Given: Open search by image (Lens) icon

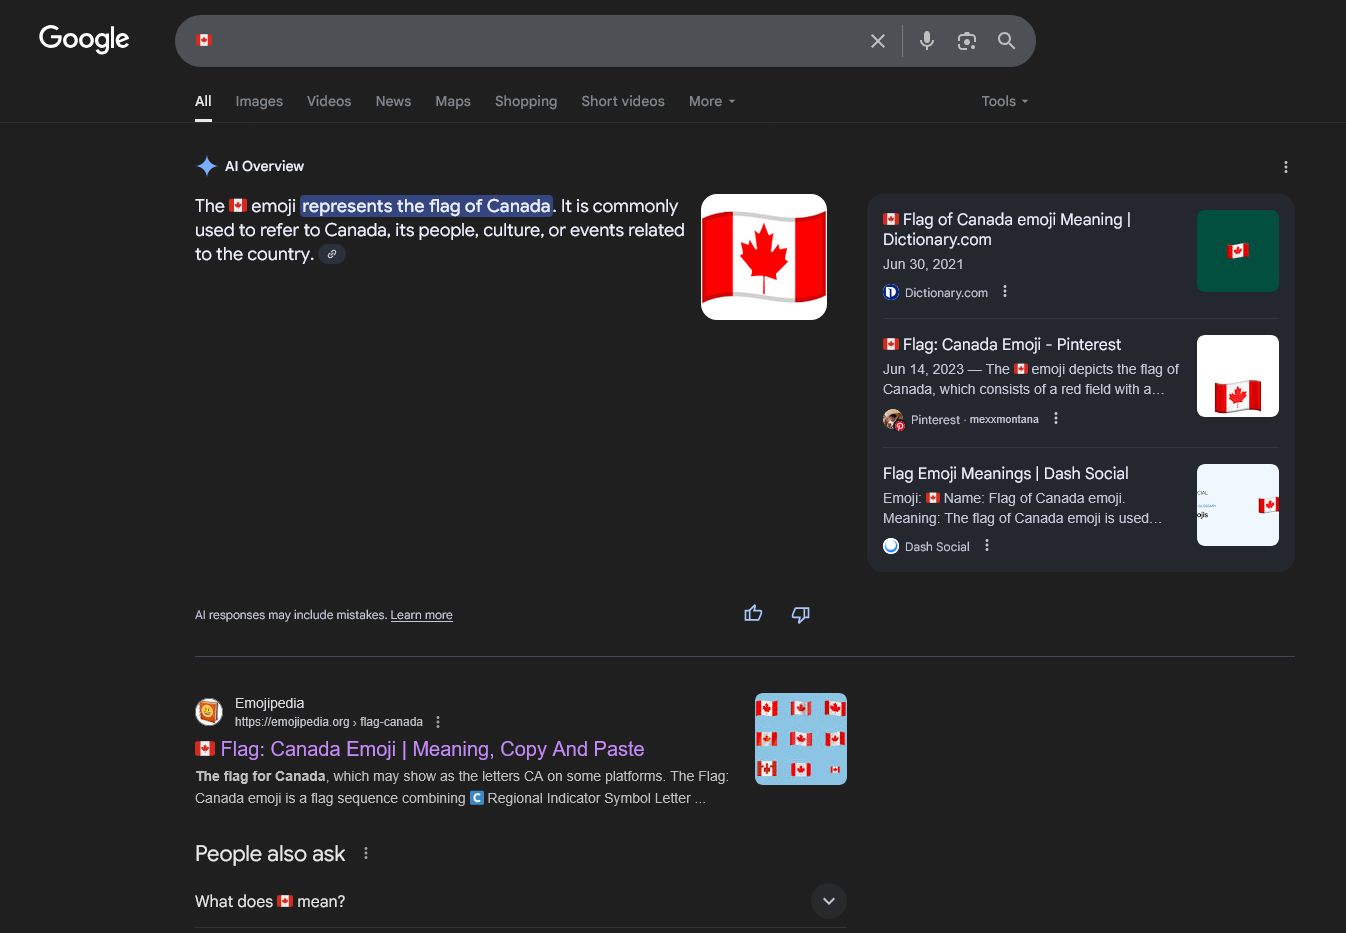Looking at the screenshot, I should click(x=966, y=41).
